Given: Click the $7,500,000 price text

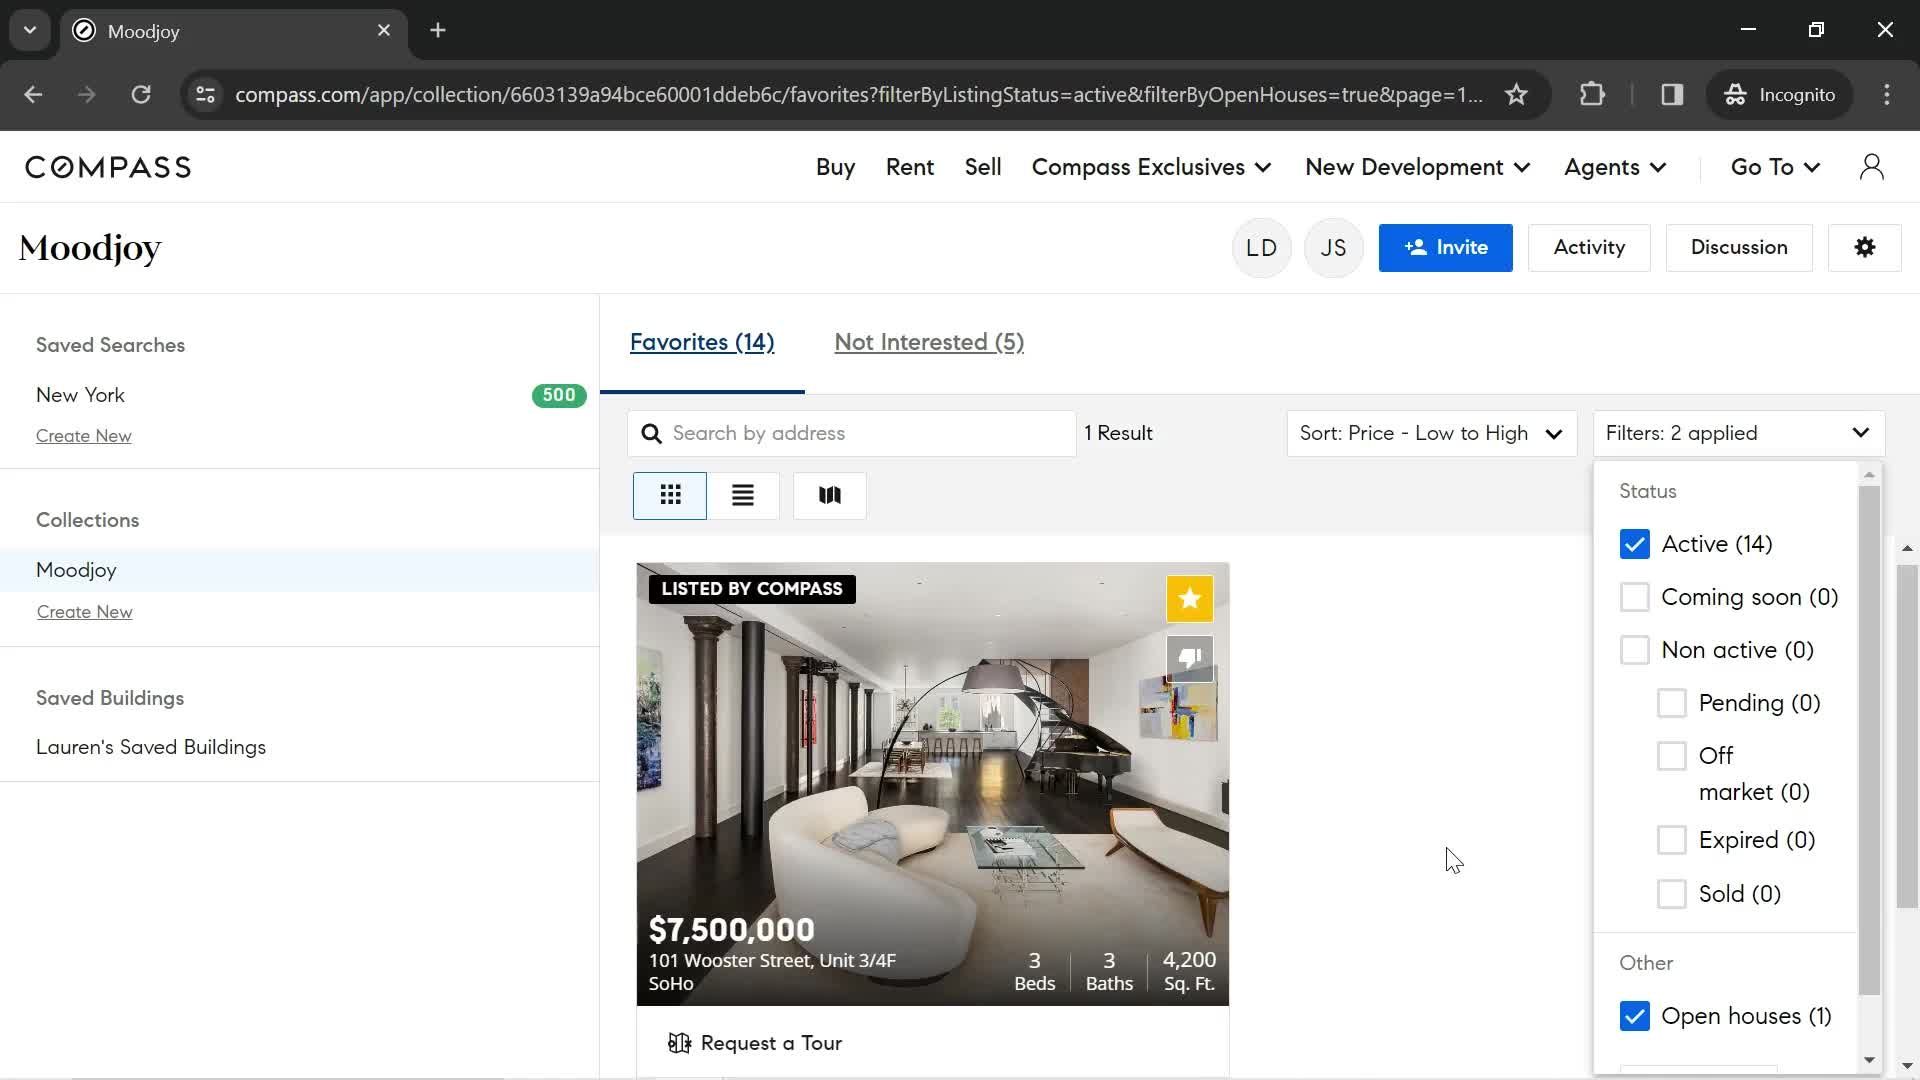Looking at the screenshot, I should [732, 930].
